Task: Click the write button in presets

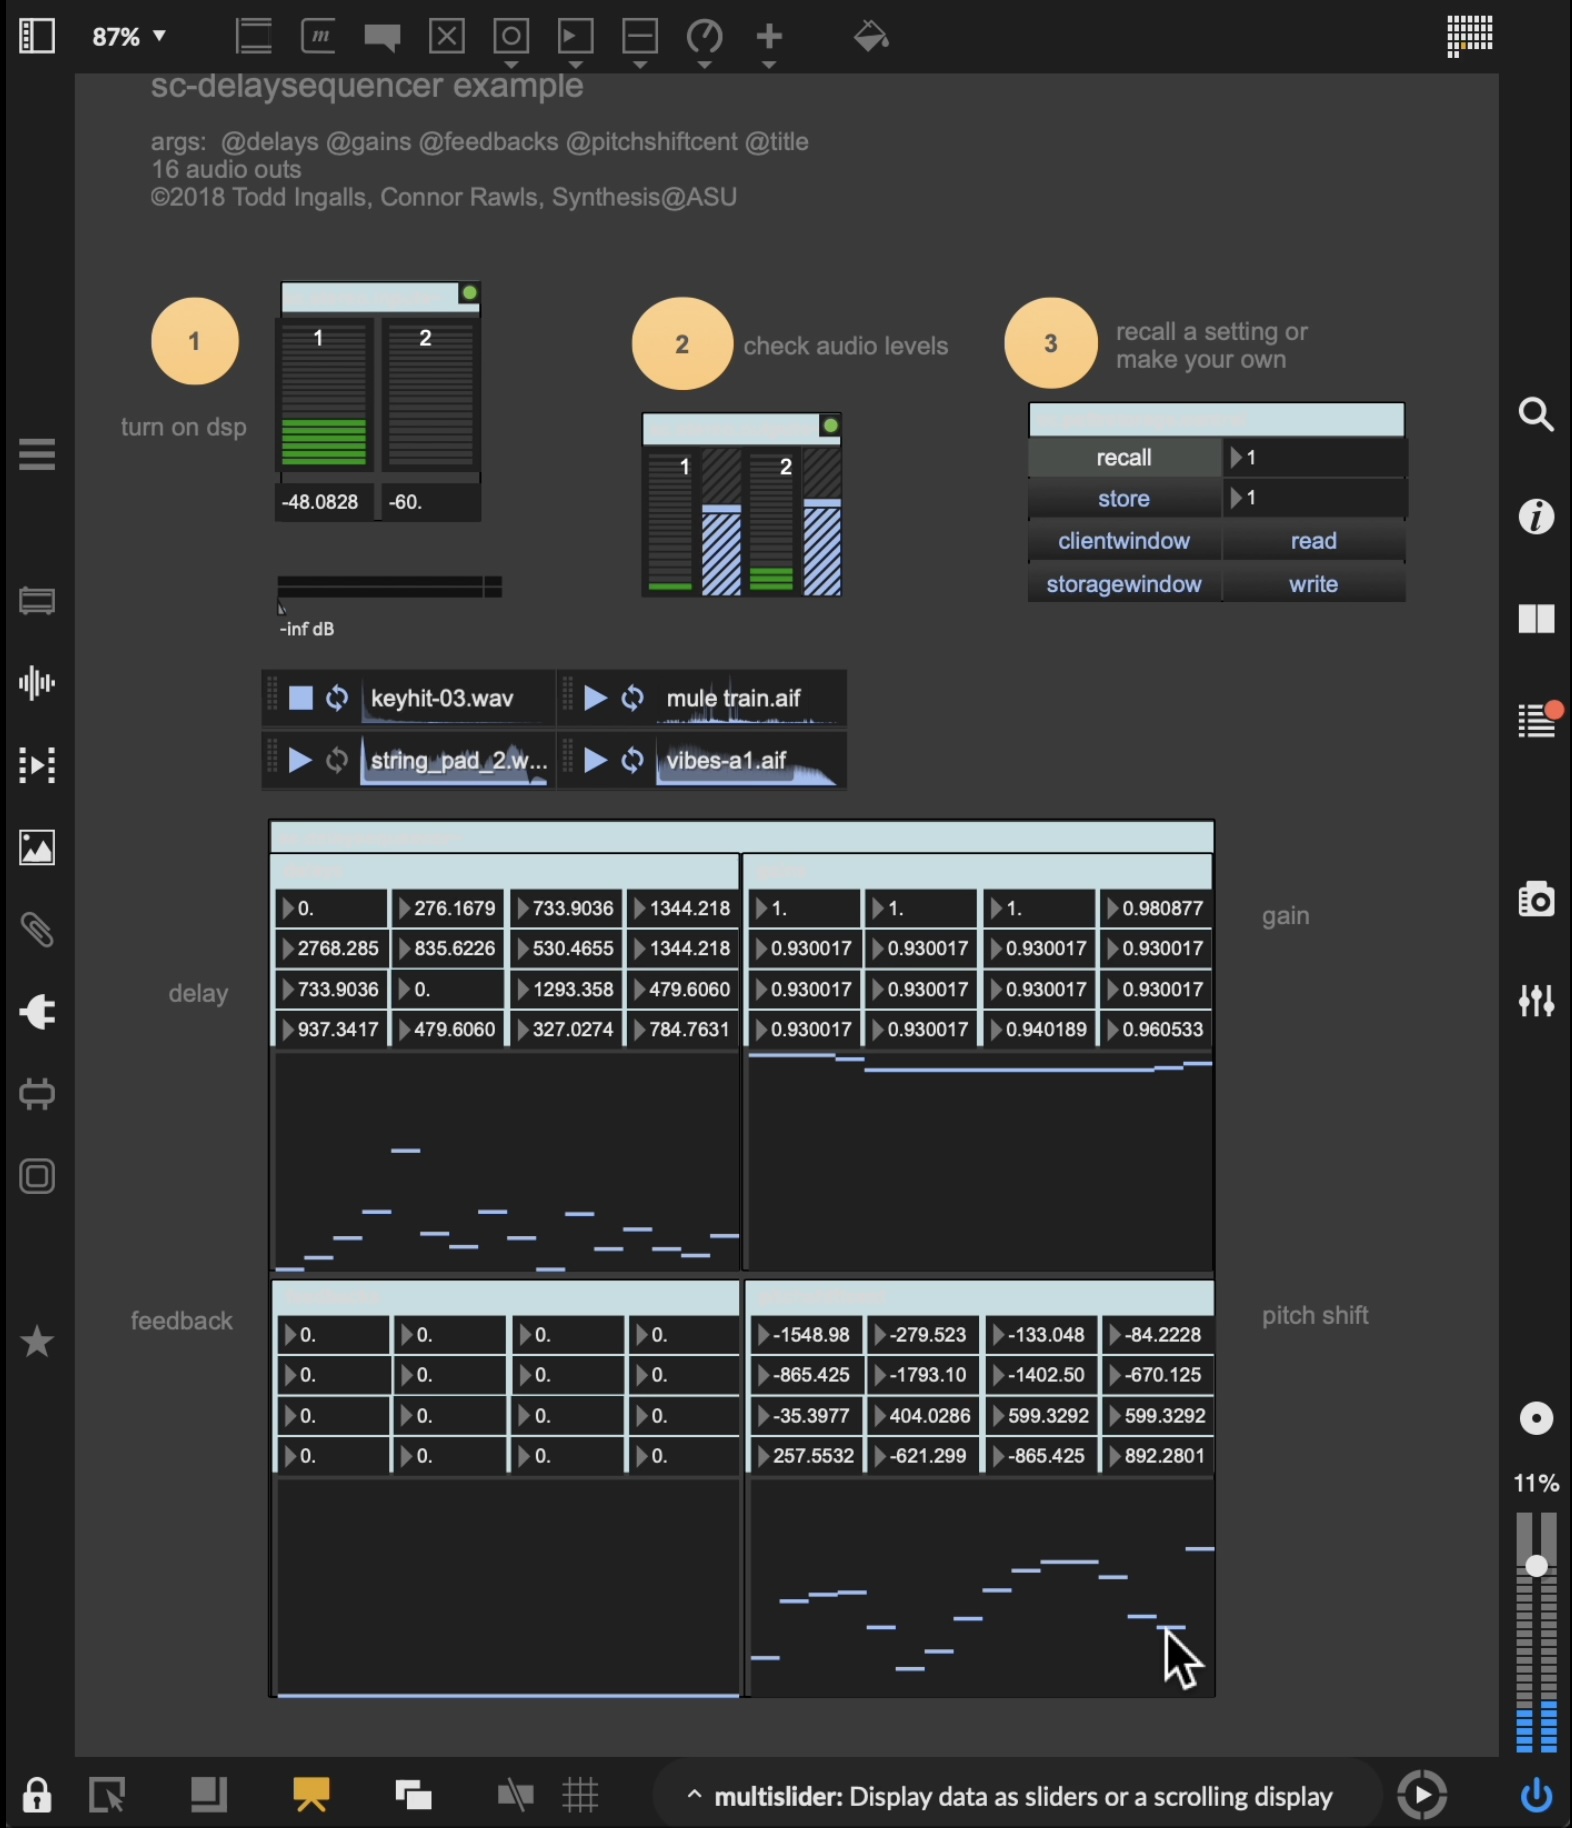Action: pos(1313,585)
